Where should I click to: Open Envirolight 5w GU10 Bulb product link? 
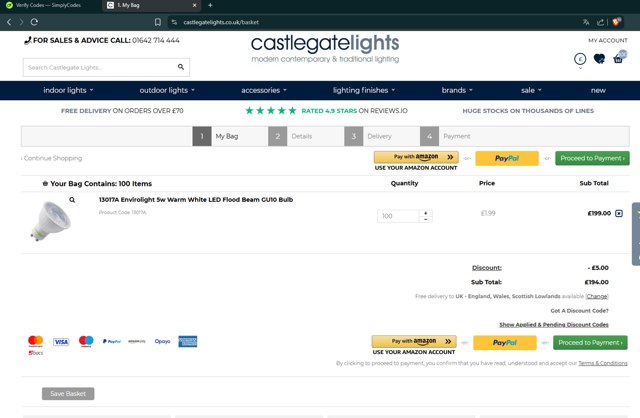click(x=196, y=200)
